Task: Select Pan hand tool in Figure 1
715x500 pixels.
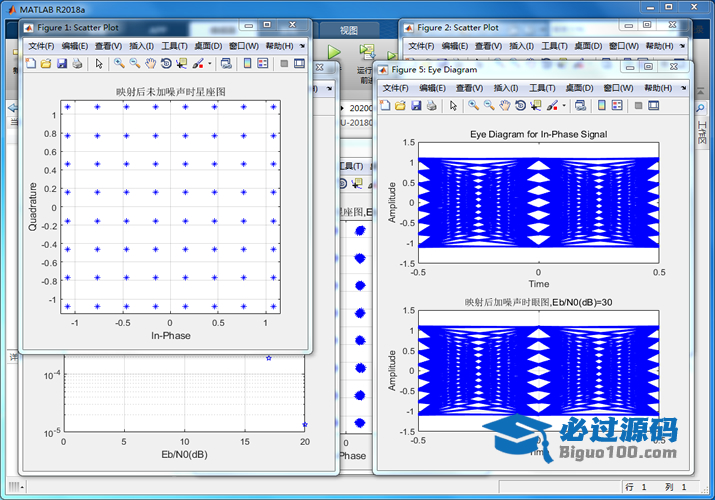Action: (150, 63)
